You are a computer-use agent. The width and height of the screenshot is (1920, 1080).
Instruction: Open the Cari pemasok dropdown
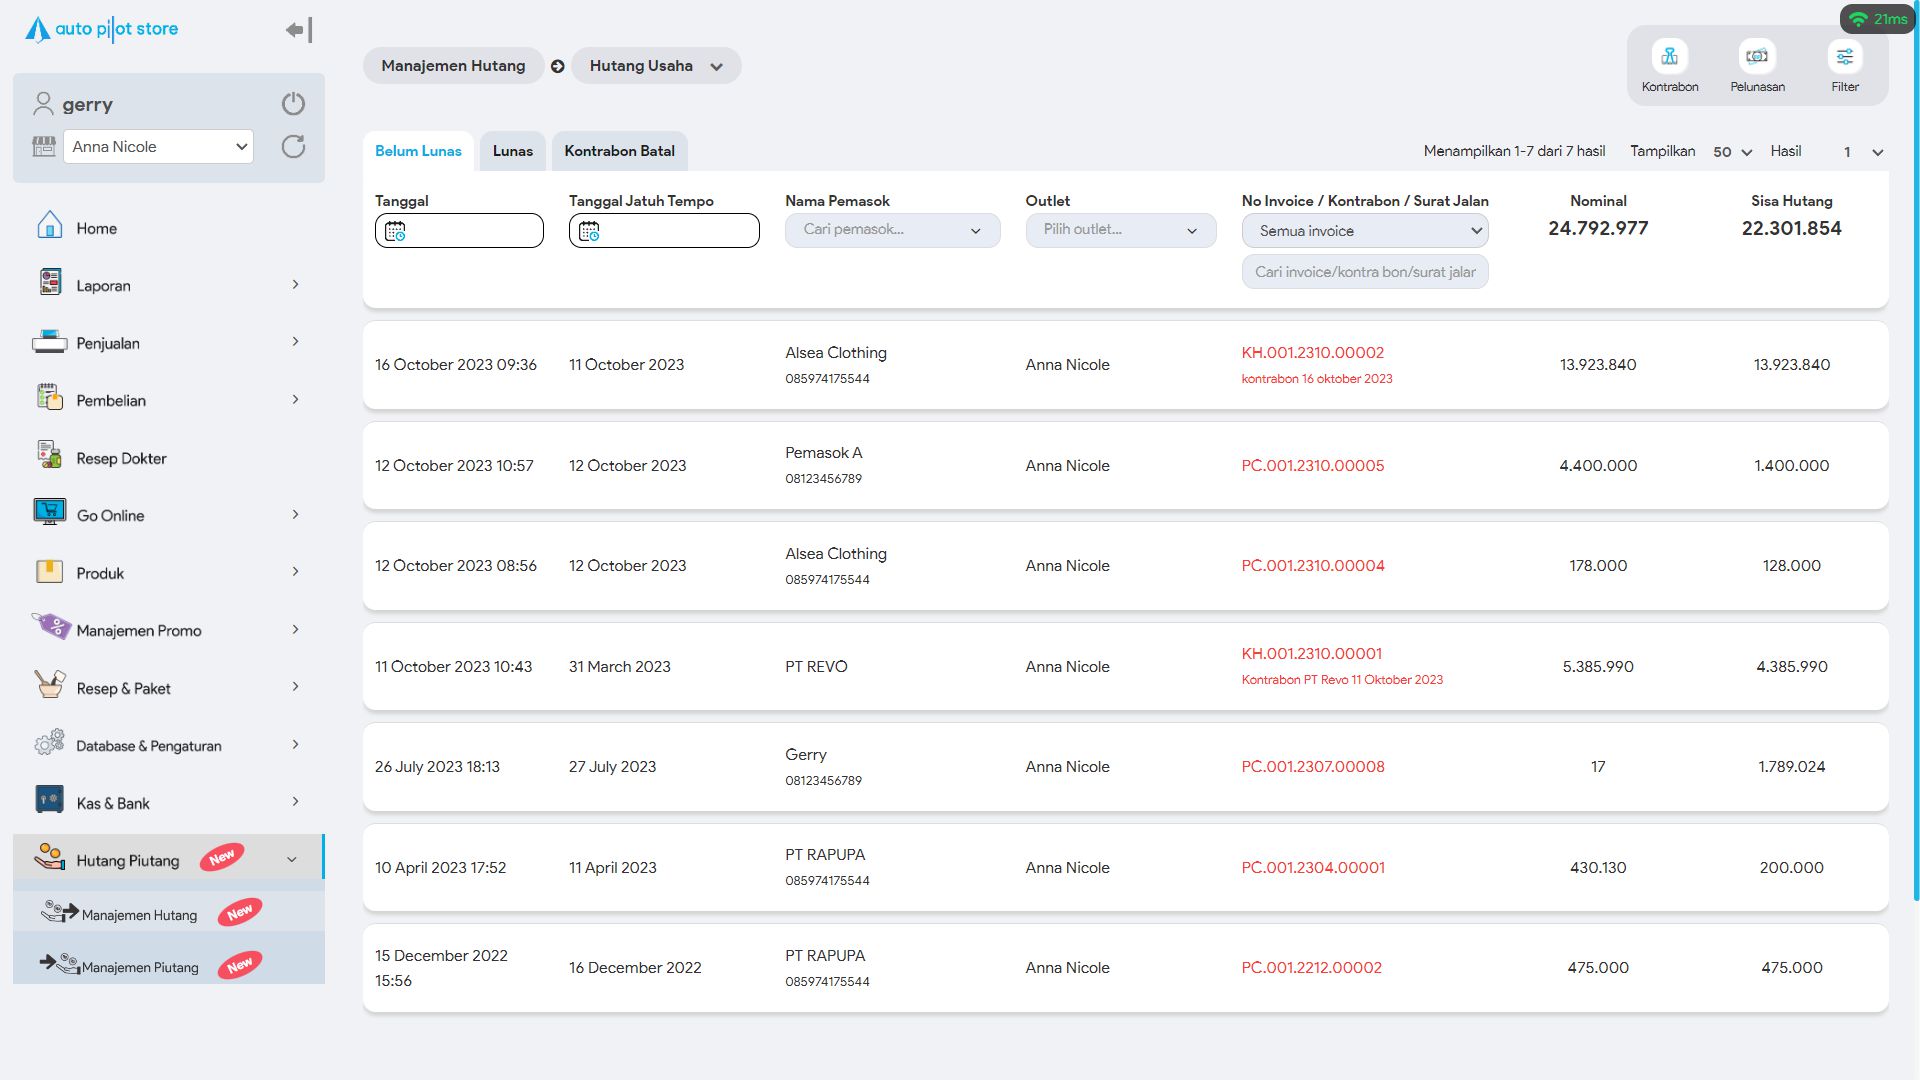point(891,230)
